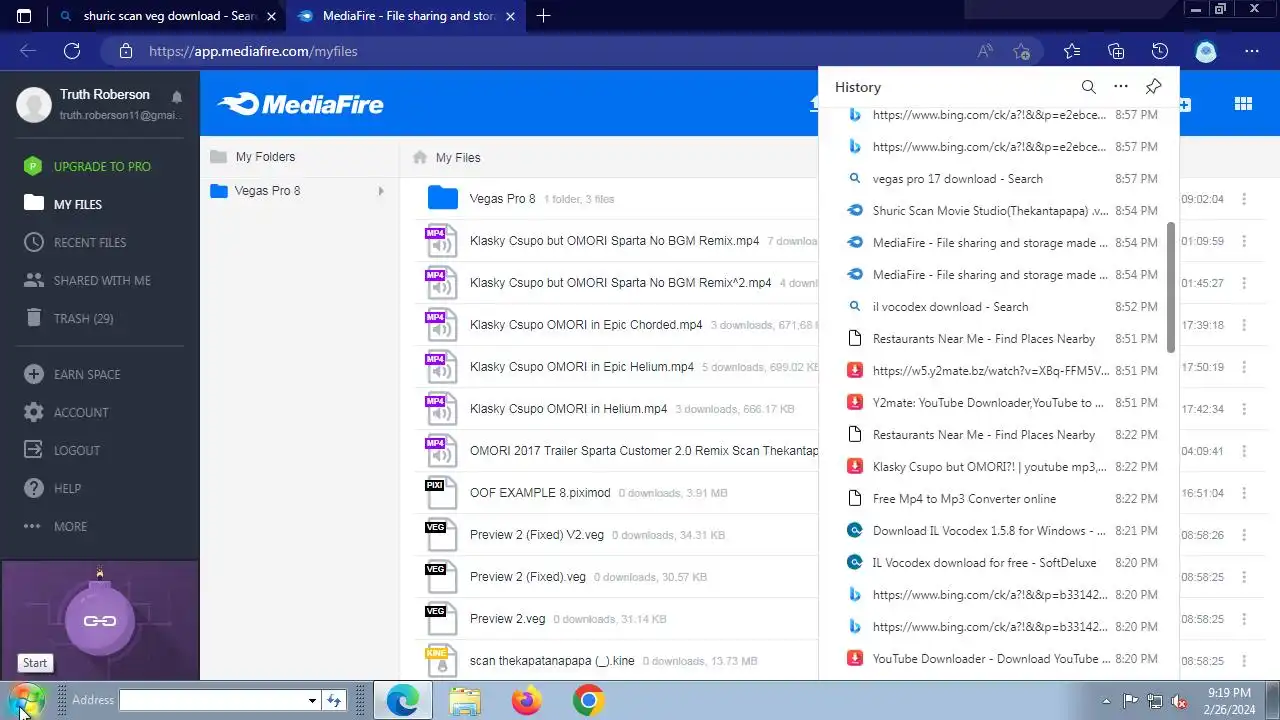The height and width of the screenshot is (720, 1280).
Task: Click the MediaFire logo
Action: point(300,104)
